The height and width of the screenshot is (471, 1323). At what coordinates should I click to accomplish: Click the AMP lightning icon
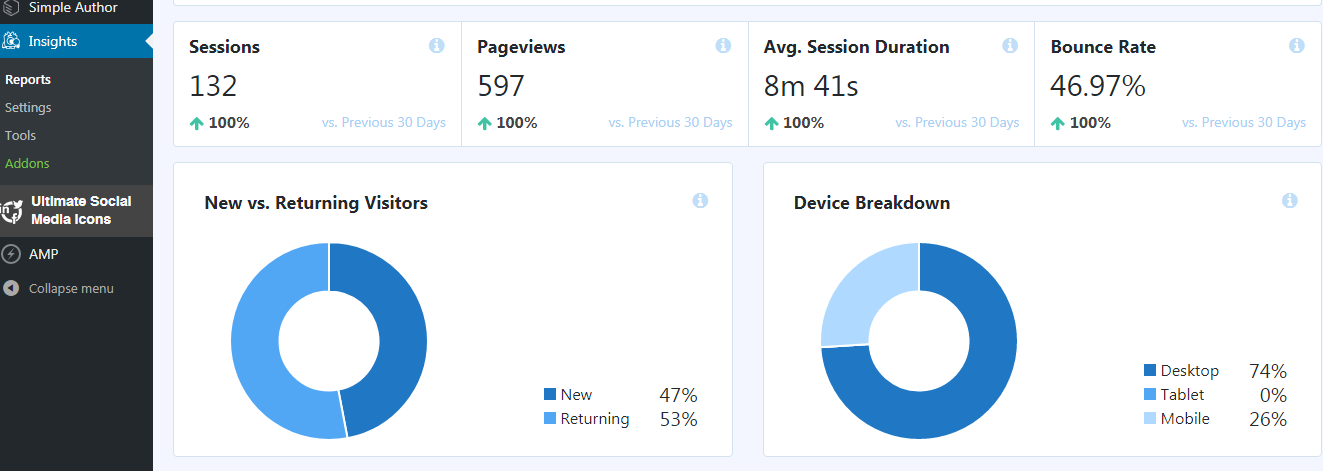pos(11,254)
